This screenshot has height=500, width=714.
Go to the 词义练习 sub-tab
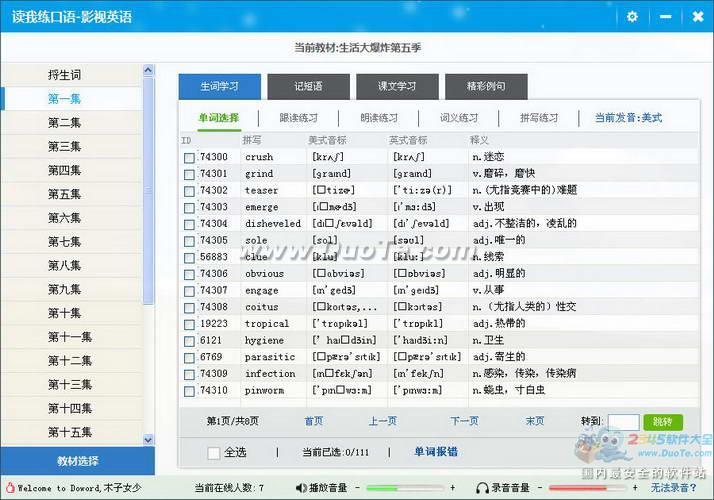pyautogui.click(x=459, y=118)
